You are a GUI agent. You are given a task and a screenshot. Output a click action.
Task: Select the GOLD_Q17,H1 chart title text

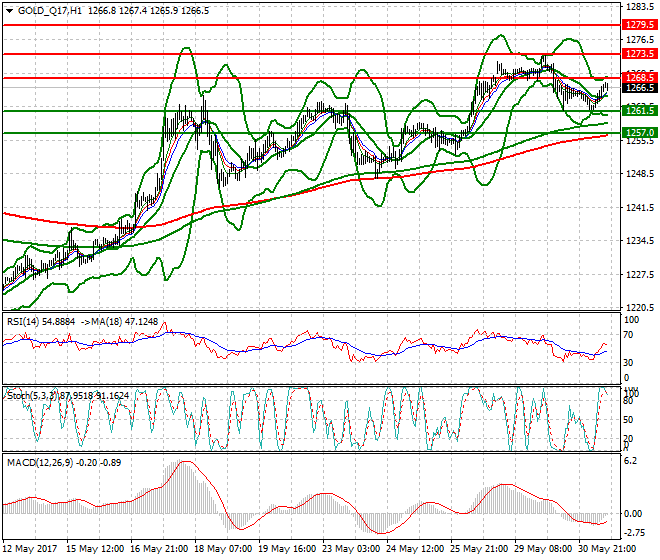(x=50, y=11)
